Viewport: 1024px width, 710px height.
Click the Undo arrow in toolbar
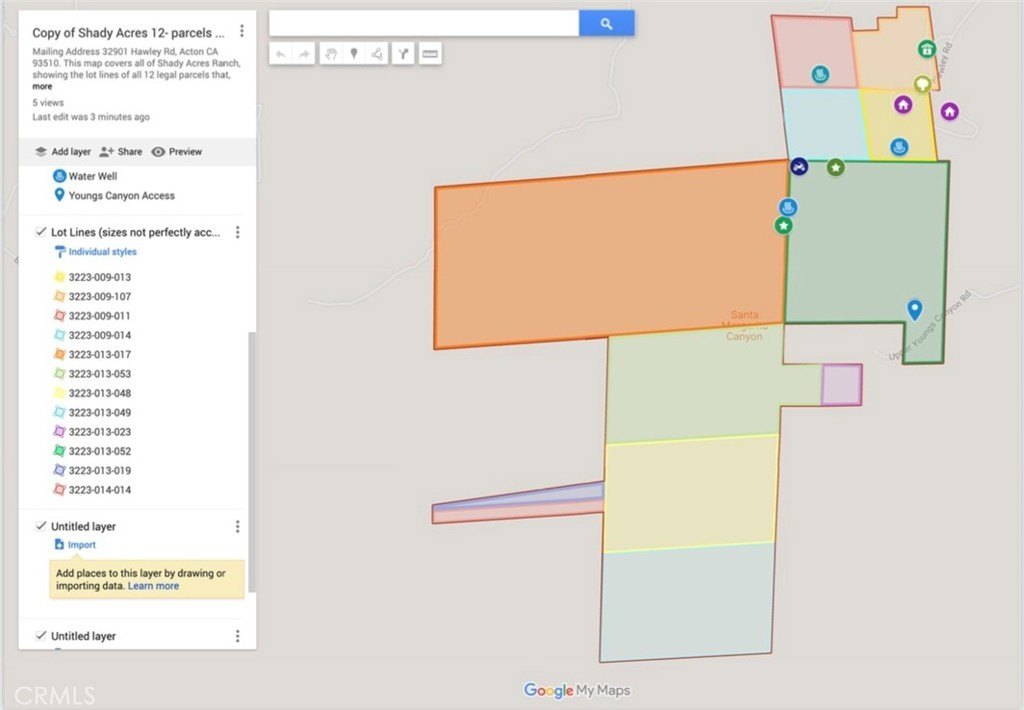(281, 54)
